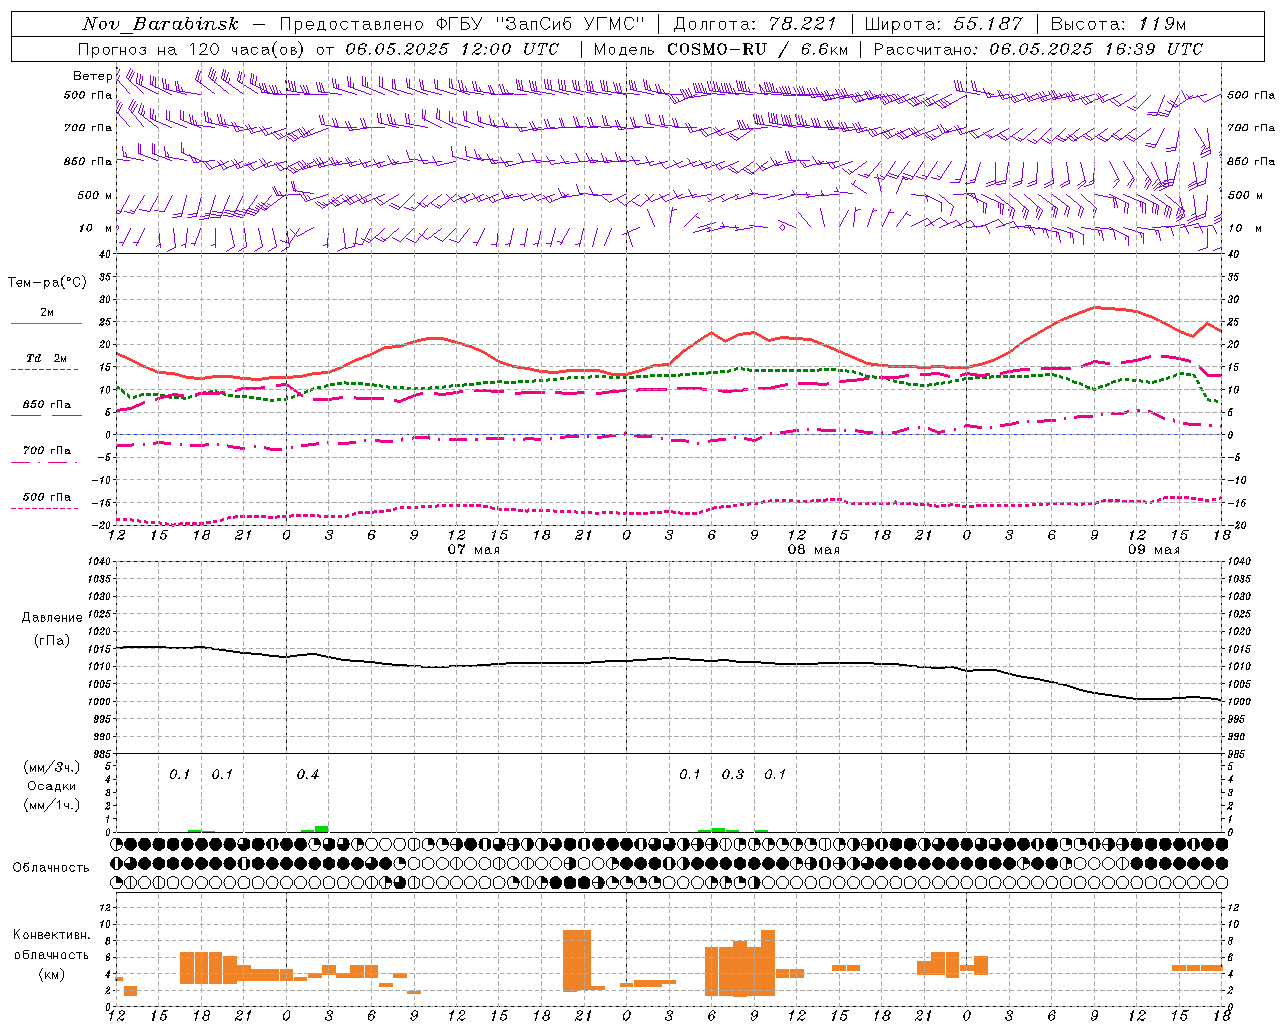Click the (мм/1ч.) precipitation unit label
This screenshot has width=1280, height=1024.
coord(52,805)
